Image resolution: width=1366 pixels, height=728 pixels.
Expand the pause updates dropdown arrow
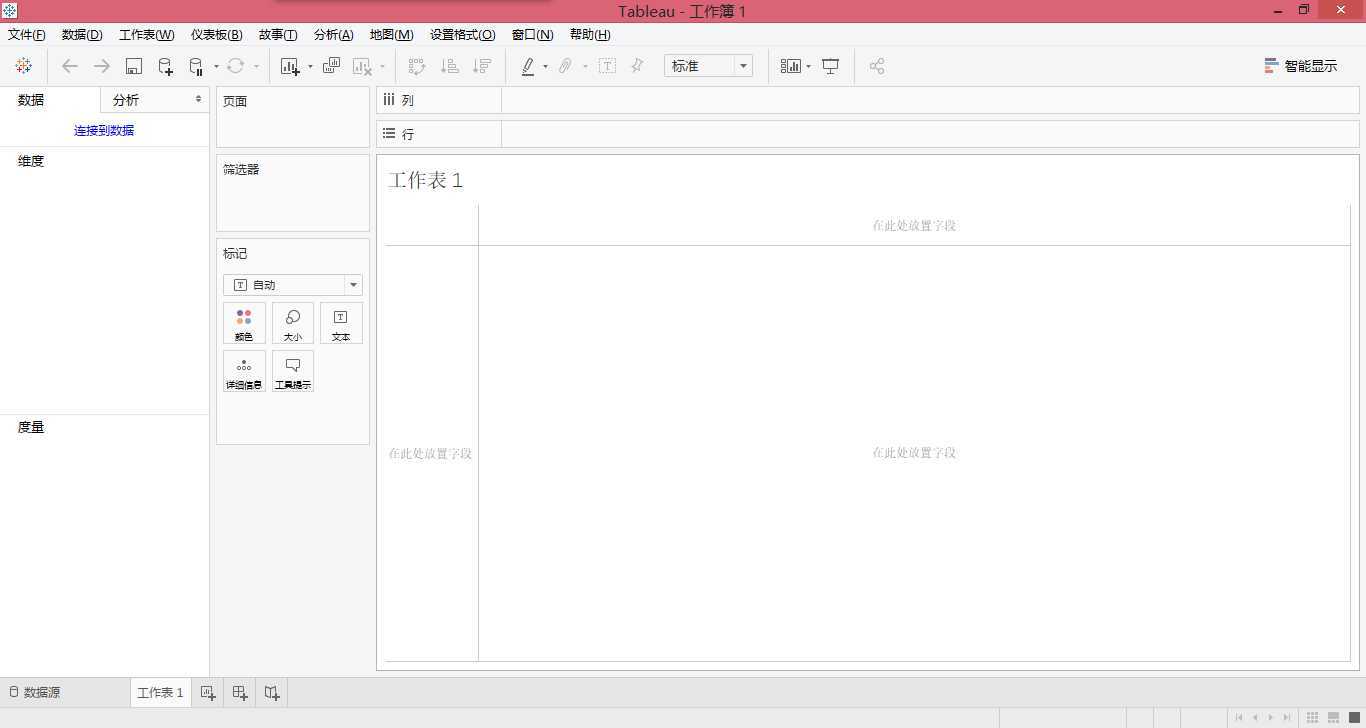(216, 67)
